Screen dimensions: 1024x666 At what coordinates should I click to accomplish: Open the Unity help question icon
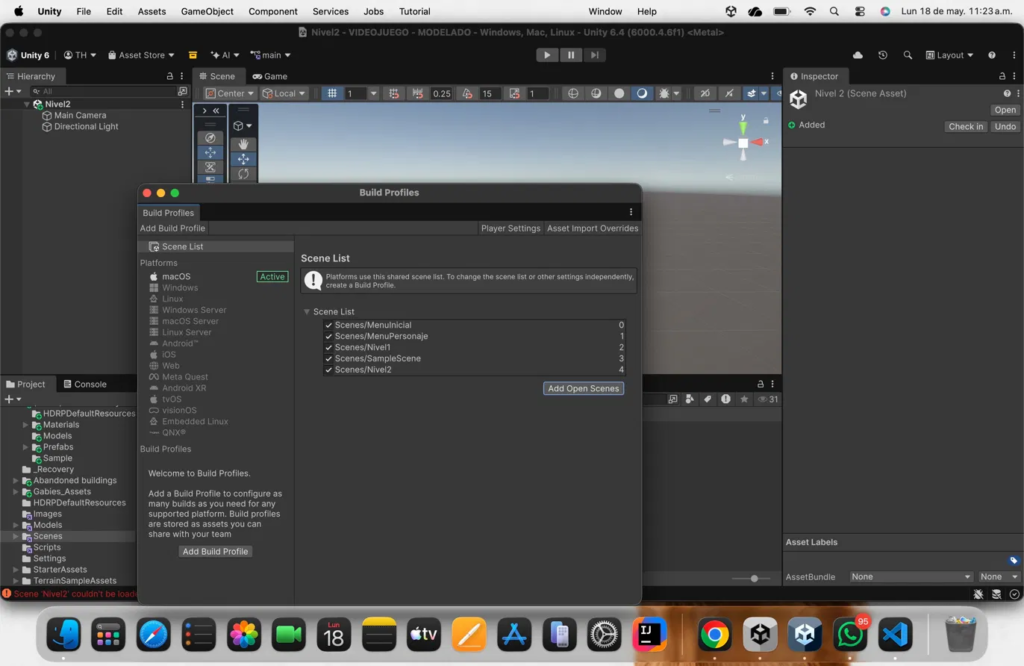pyautogui.click(x=991, y=55)
